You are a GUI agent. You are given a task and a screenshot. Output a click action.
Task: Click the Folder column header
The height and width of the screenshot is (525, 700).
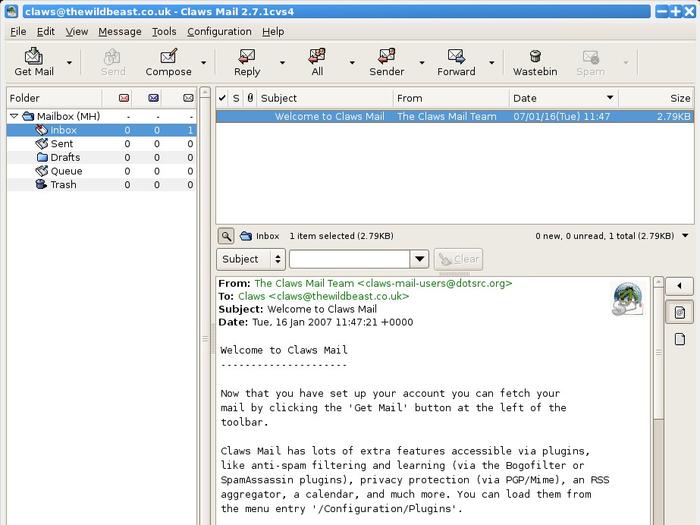click(54, 98)
